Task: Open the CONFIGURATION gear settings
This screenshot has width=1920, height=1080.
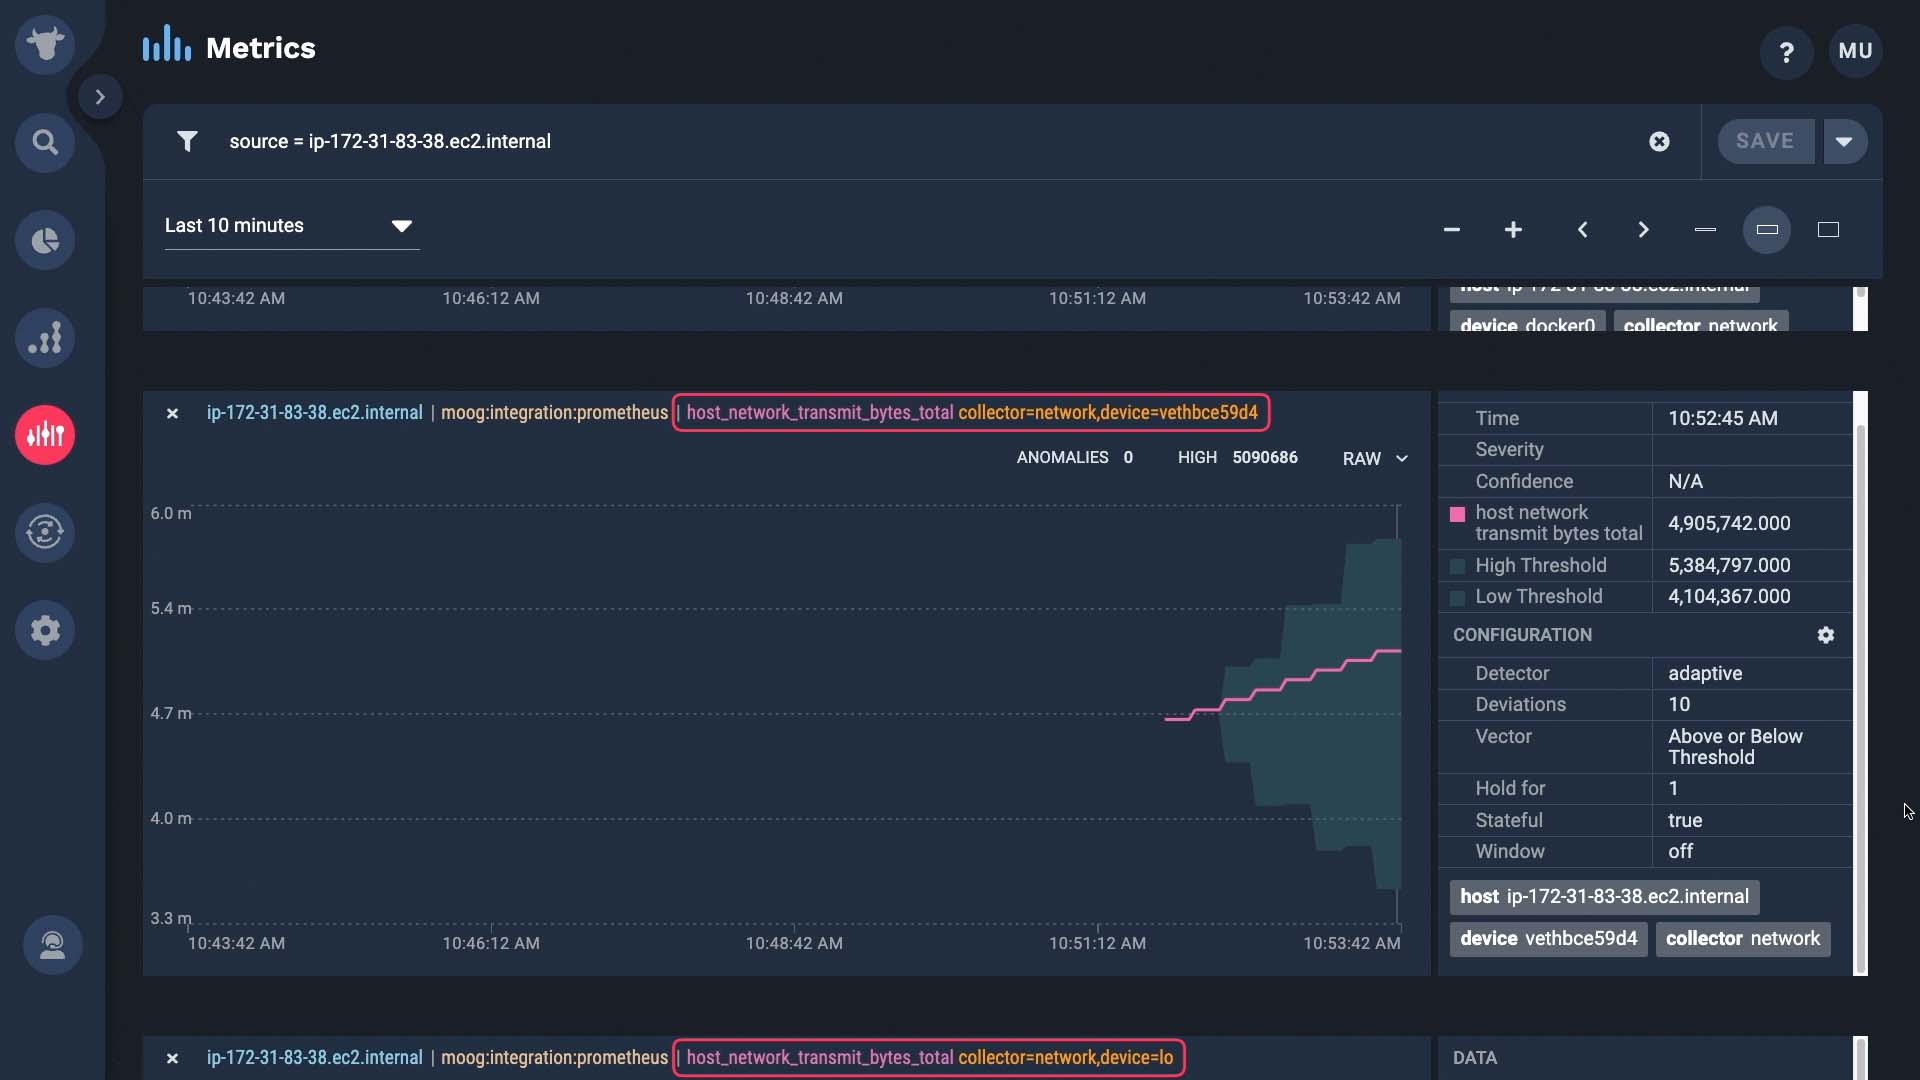Action: (x=1825, y=635)
